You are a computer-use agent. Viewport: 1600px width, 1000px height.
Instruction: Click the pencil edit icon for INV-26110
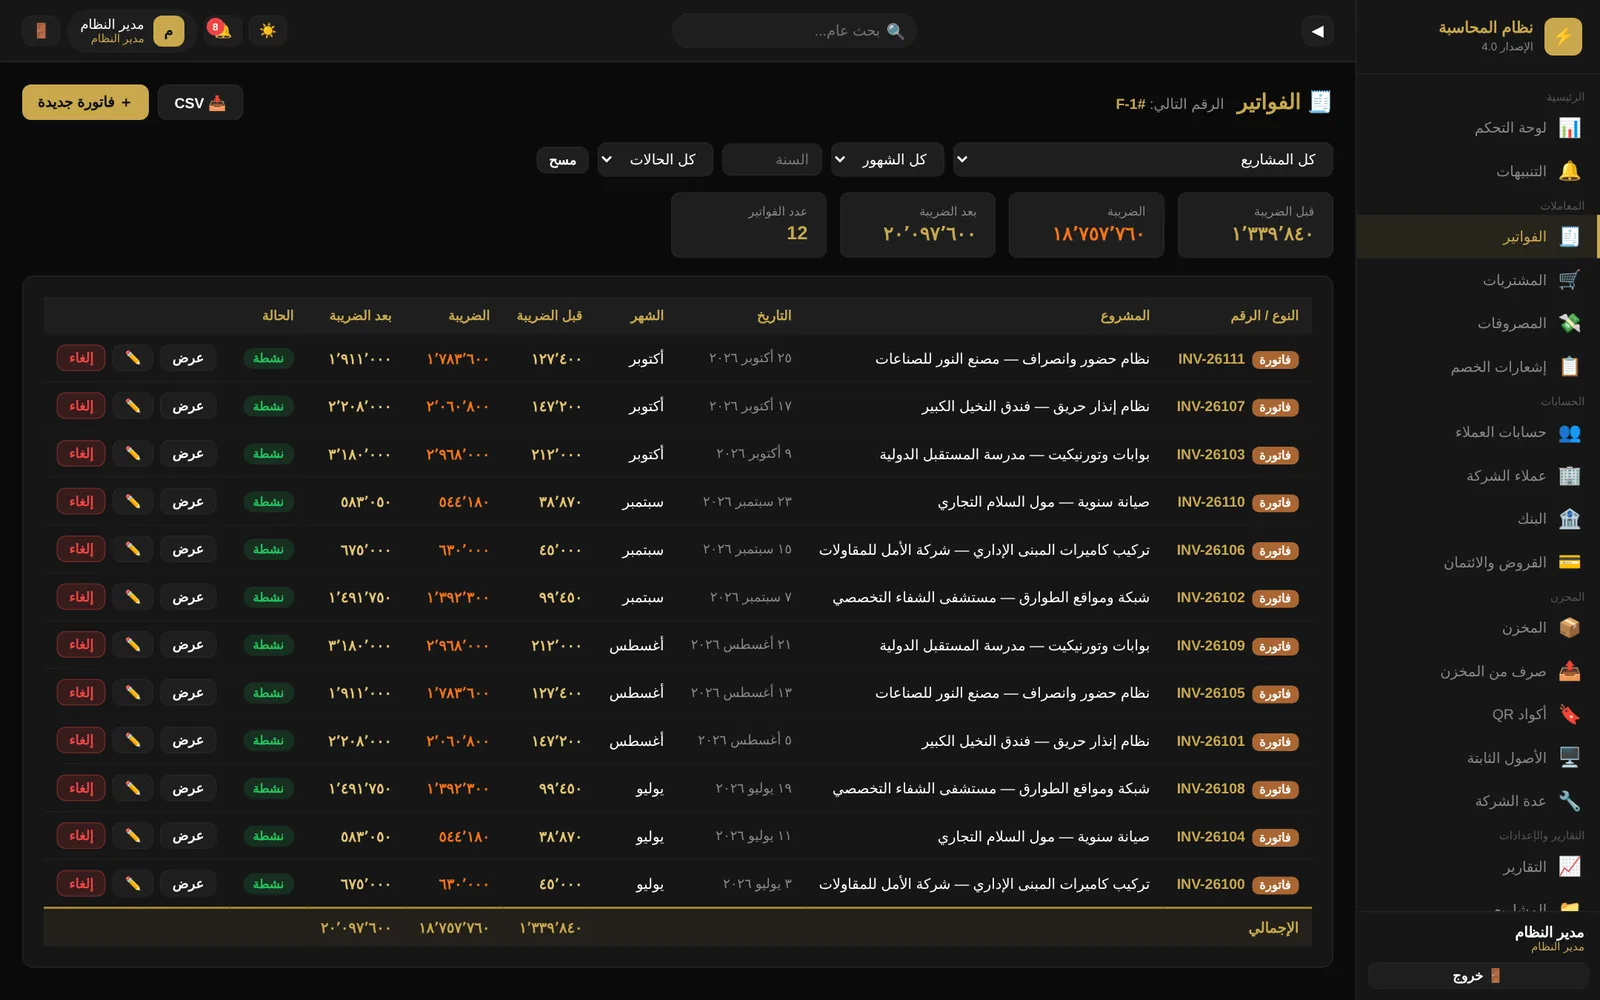(133, 501)
